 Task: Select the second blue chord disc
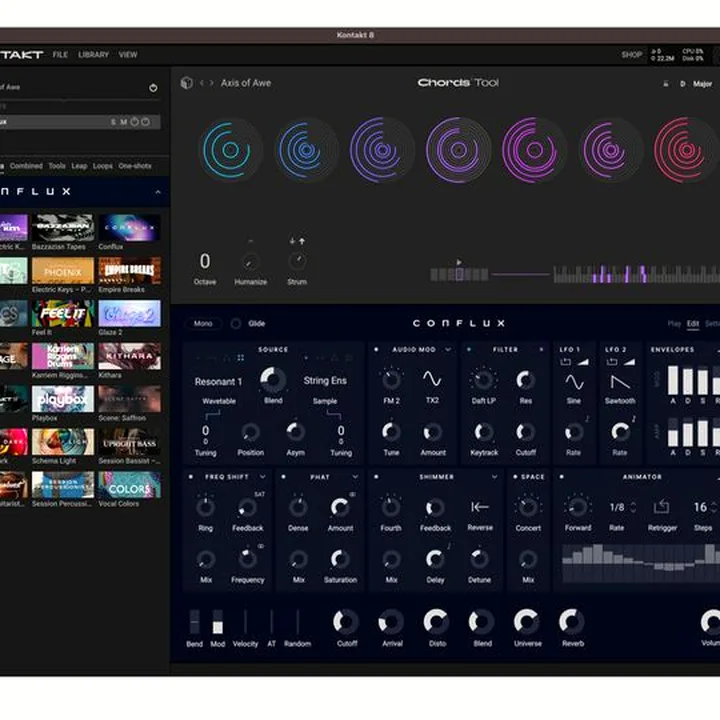(x=306, y=150)
